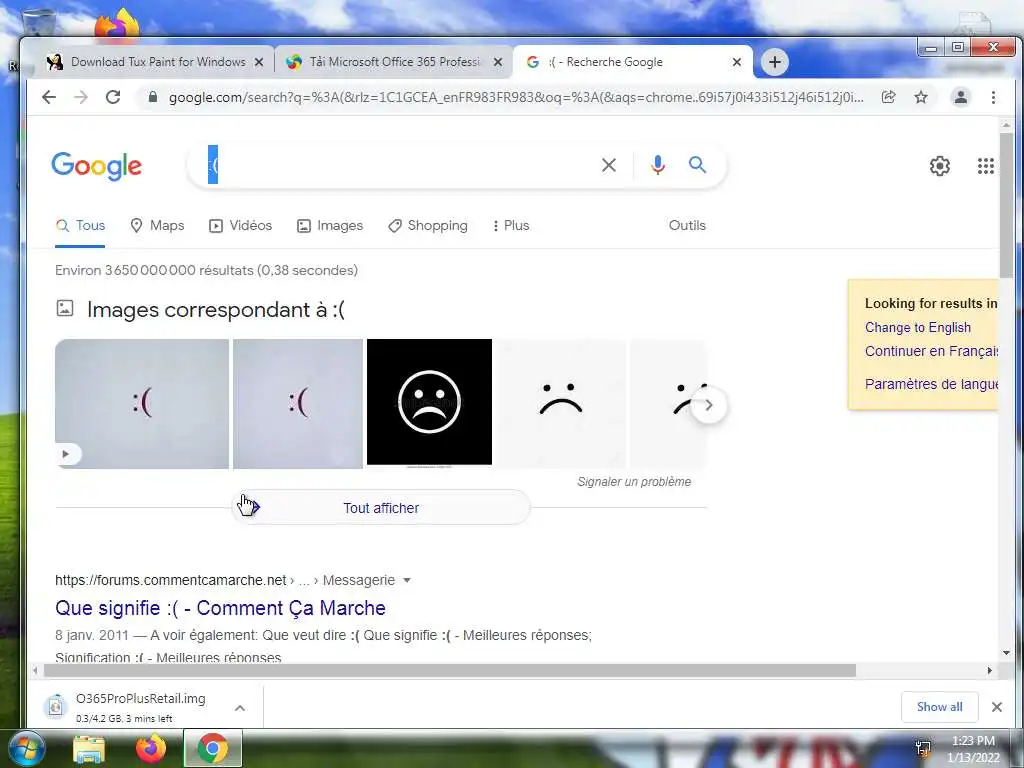
Task: Click the network tray icon
Action: 923,749
